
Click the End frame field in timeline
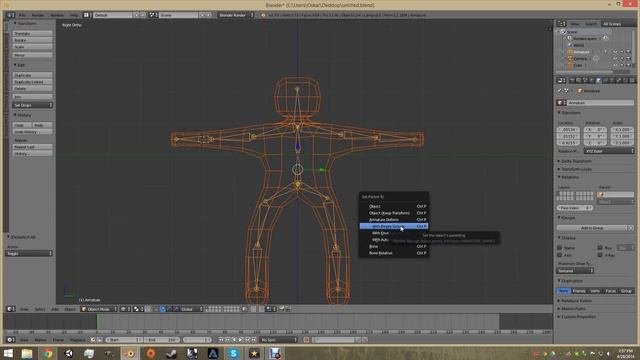click(162, 340)
